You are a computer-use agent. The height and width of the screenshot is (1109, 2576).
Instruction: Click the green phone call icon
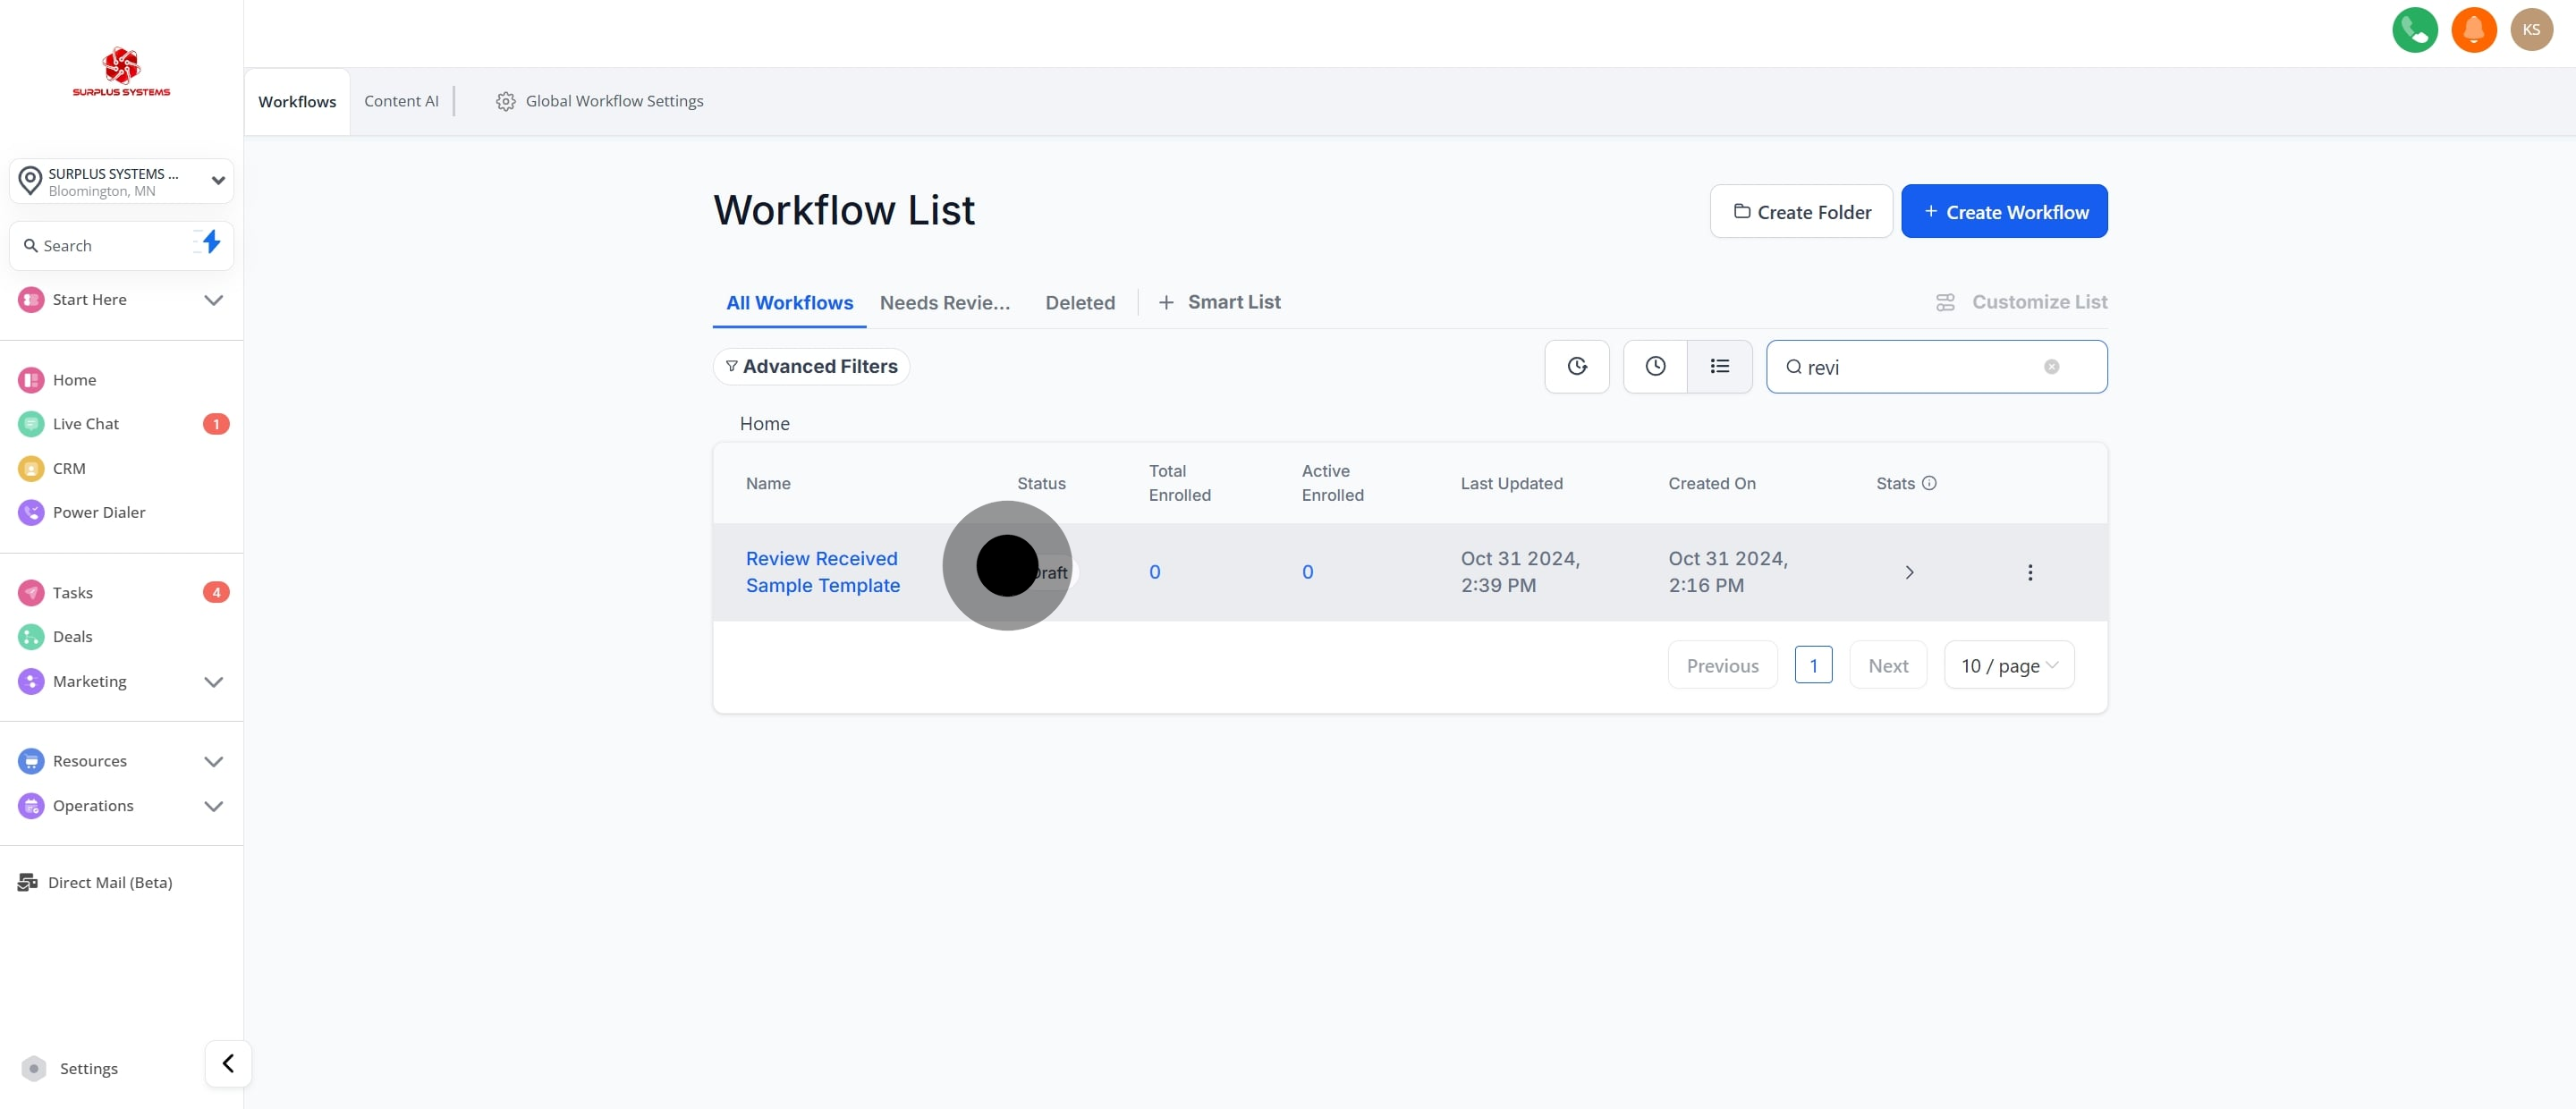(2414, 30)
